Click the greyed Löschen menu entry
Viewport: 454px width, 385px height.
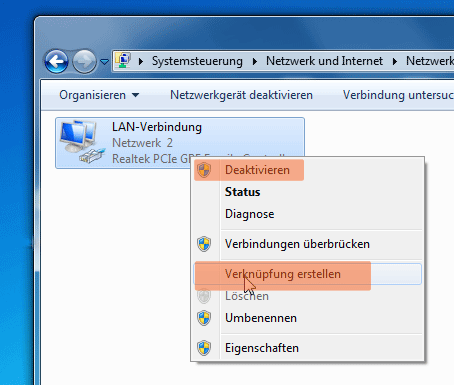307,296
